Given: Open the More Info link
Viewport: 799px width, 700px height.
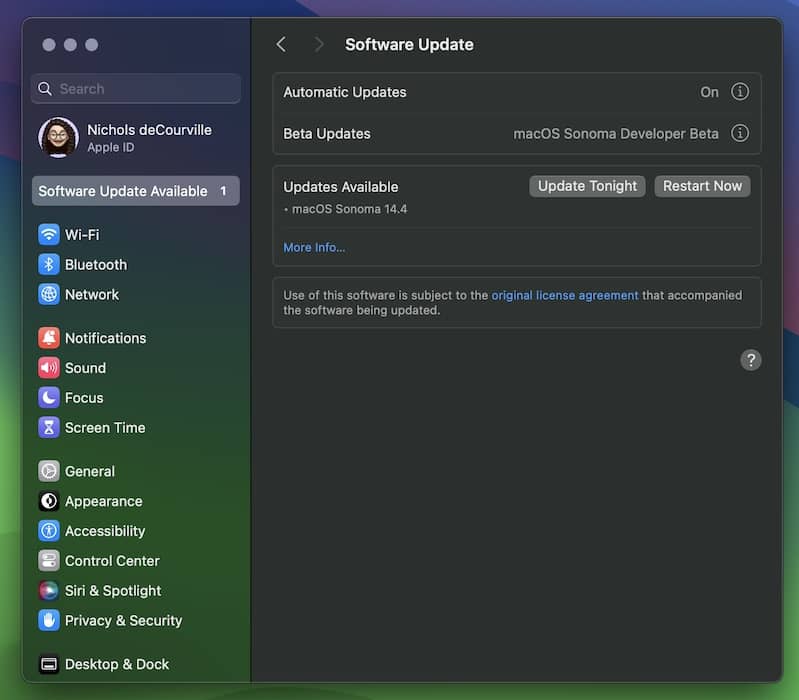Looking at the screenshot, I should (x=314, y=247).
